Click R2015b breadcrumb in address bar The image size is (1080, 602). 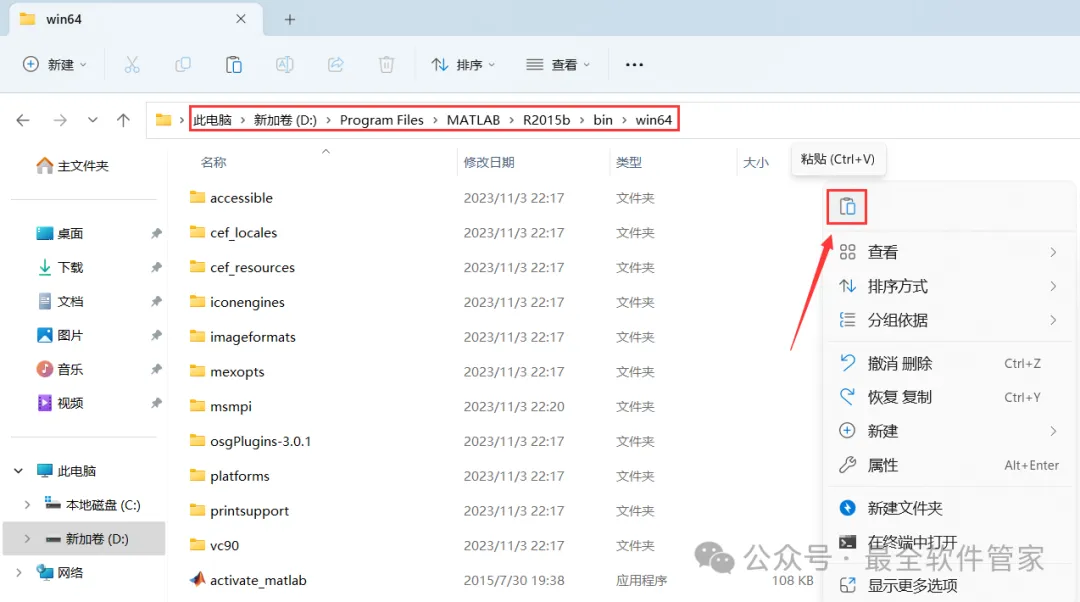tap(546, 120)
